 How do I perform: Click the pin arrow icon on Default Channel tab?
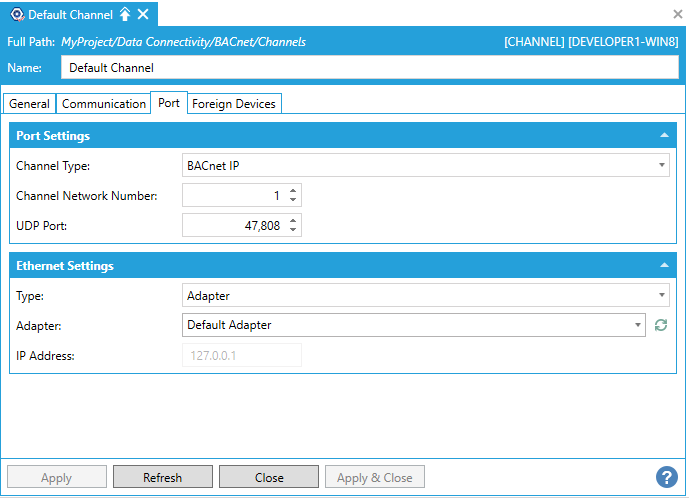click(x=125, y=14)
